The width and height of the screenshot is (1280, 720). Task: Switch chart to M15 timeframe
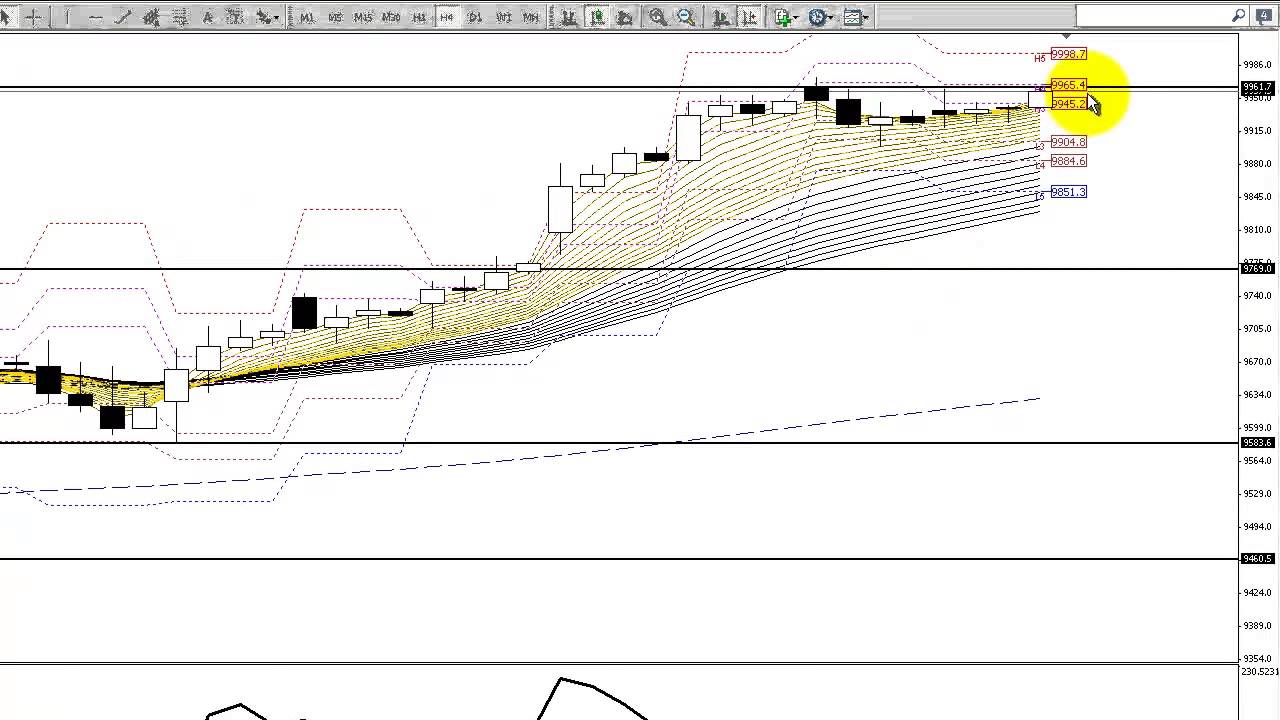[x=363, y=17]
